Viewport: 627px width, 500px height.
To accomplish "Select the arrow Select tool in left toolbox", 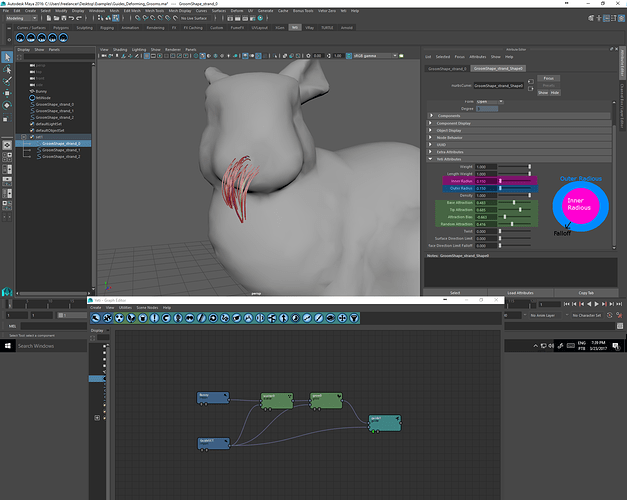I will tap(7, 57).
